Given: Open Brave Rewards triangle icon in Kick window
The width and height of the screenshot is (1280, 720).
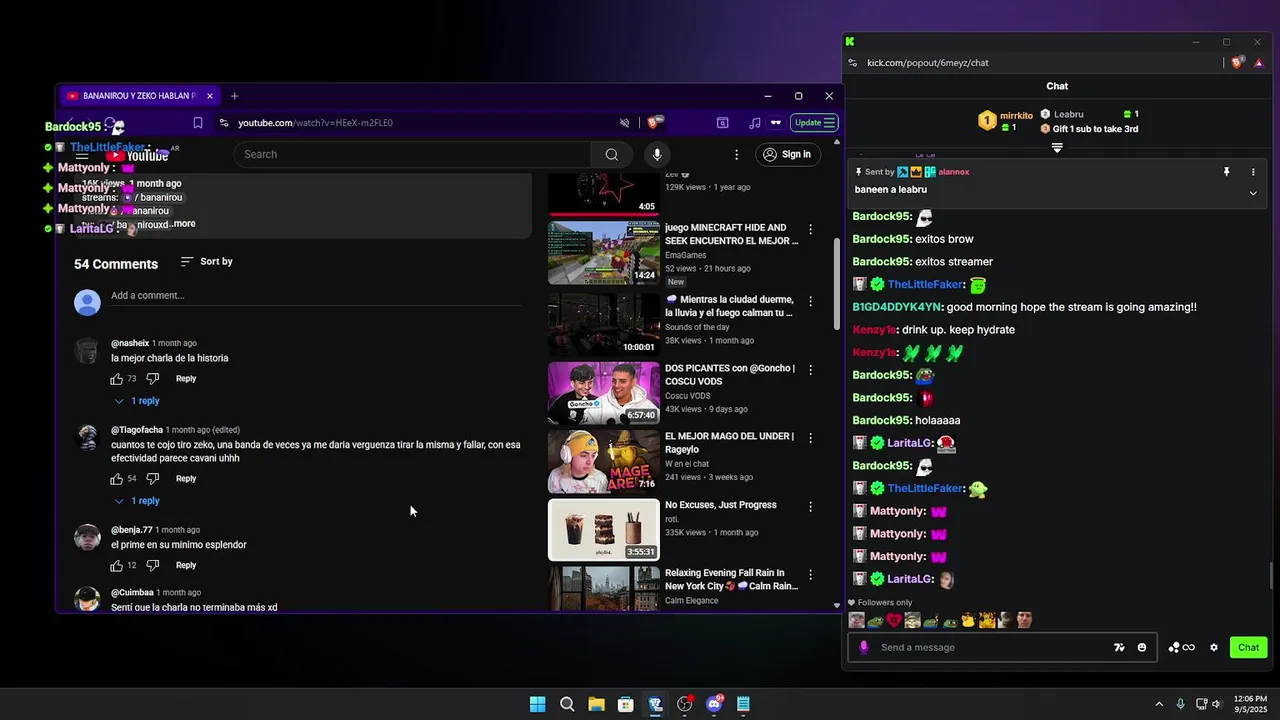Looking at the screenshot, I should click(1259, 62).
